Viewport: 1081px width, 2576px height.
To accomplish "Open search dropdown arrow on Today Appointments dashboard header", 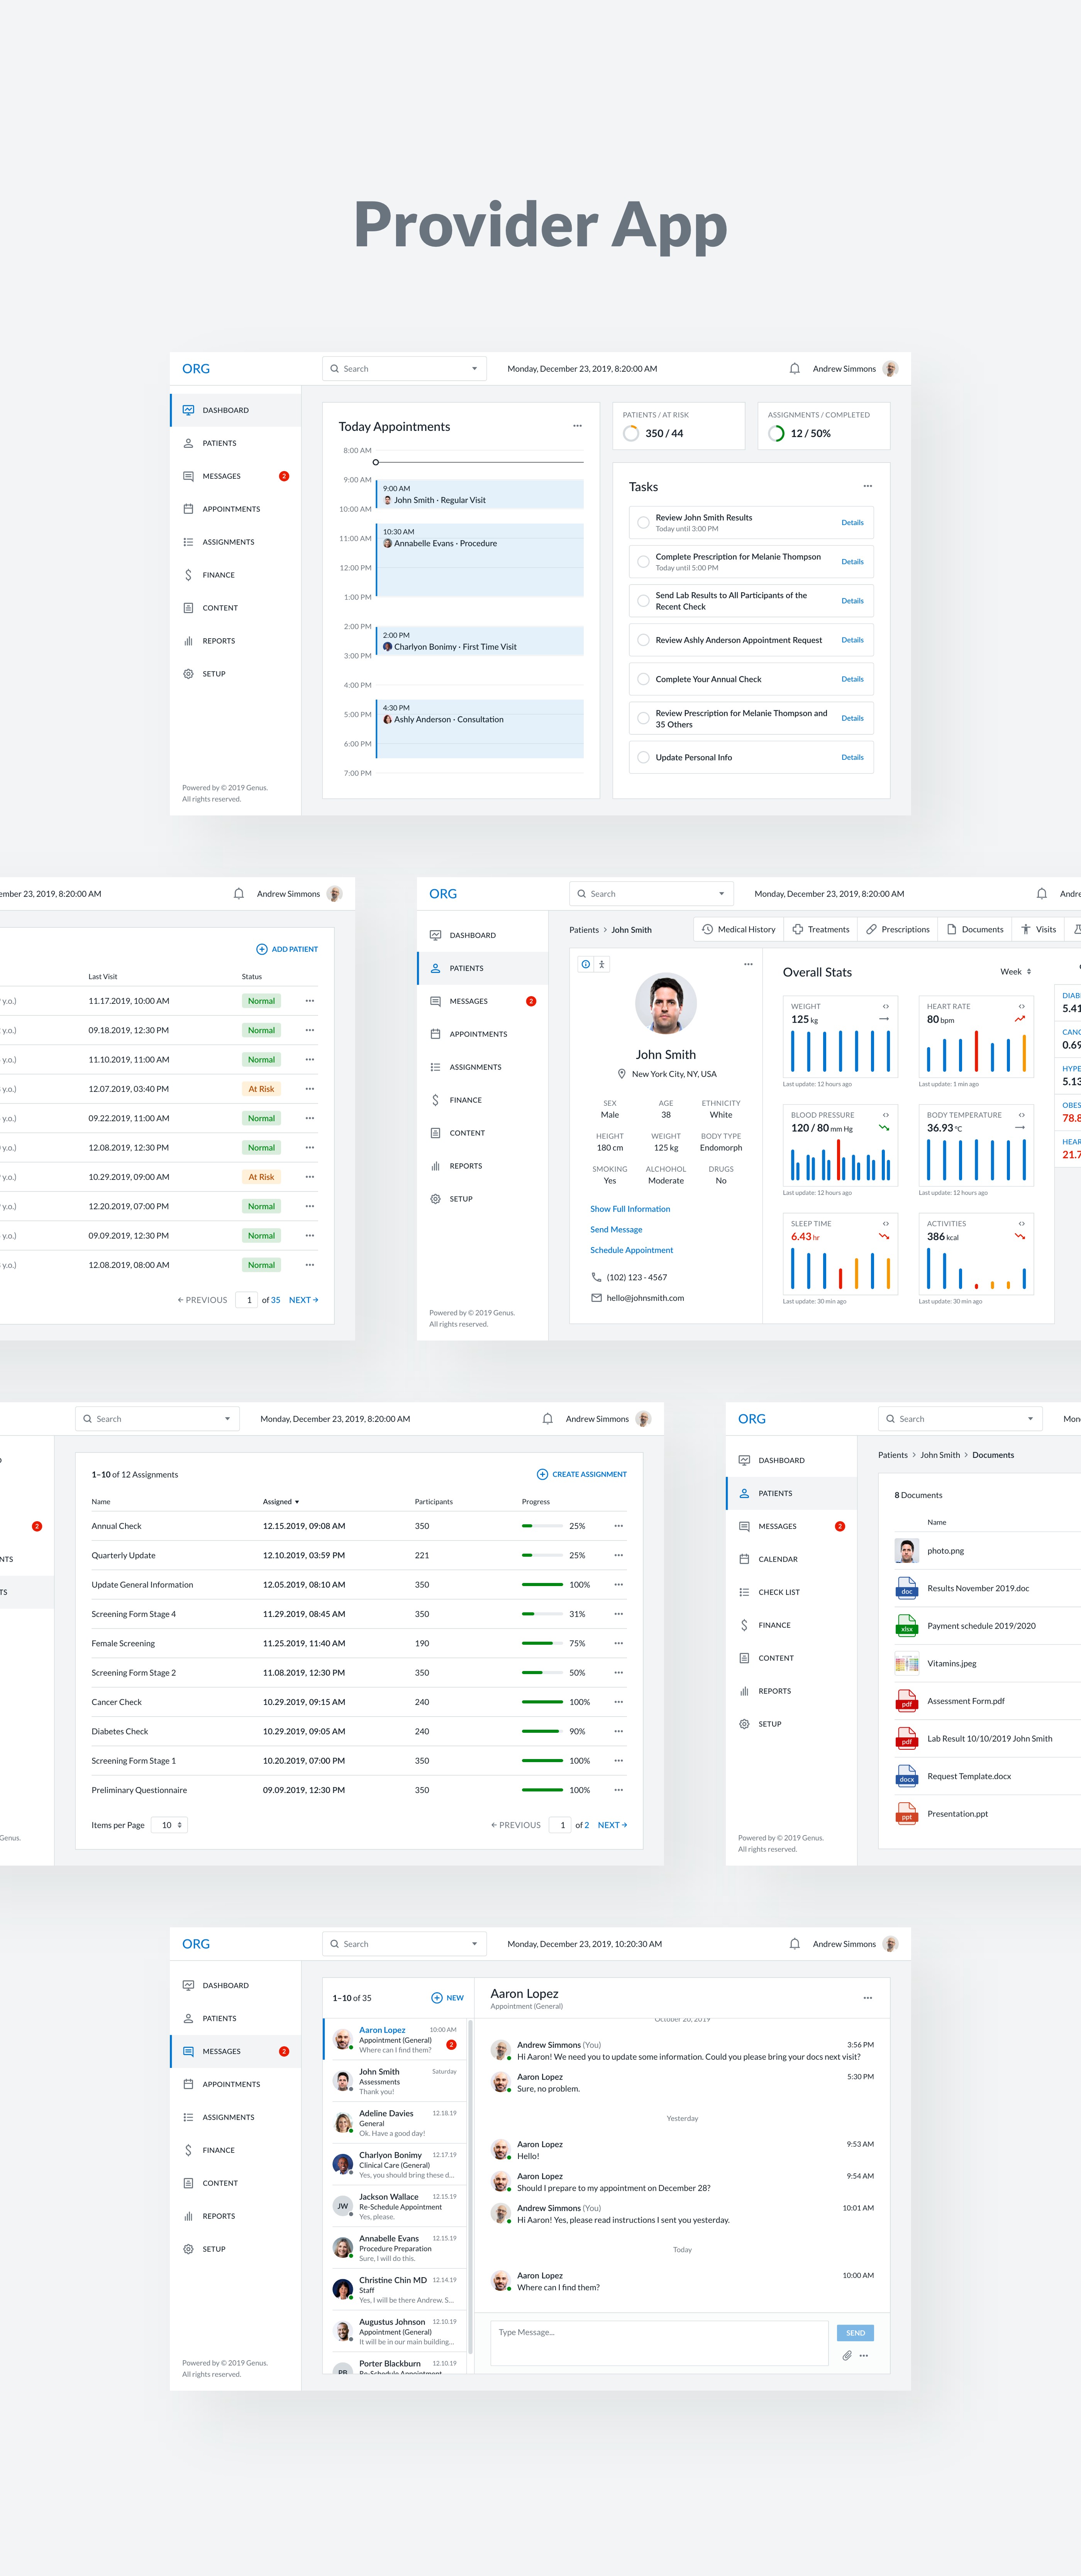I will pos(474,369).
